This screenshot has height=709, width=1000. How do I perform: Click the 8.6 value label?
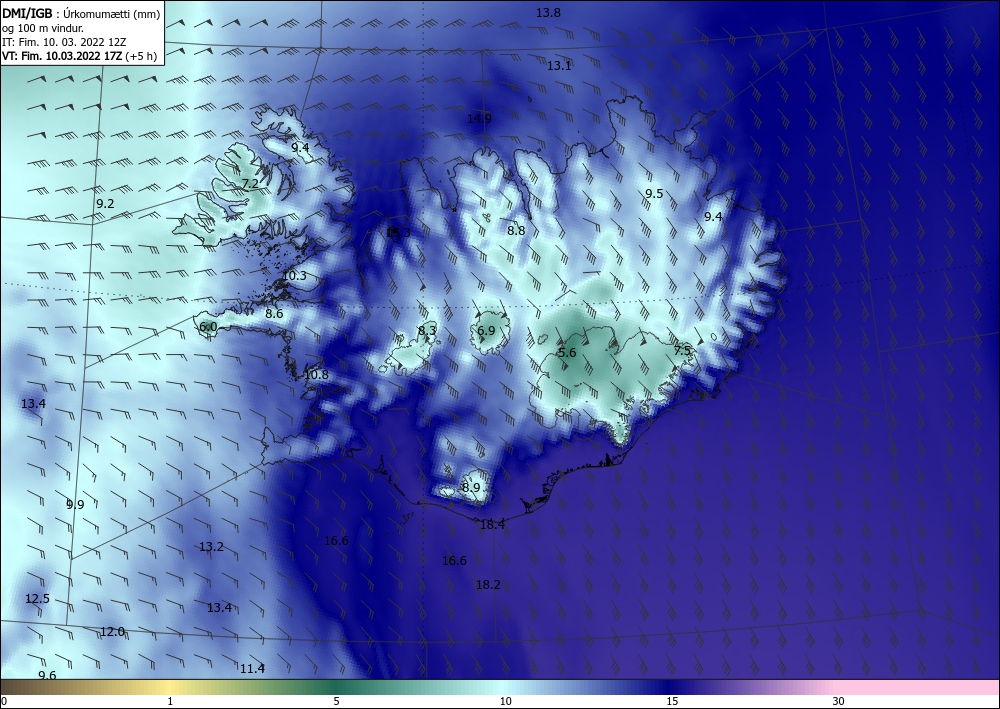pyautogui.click(x=274, y=314)
